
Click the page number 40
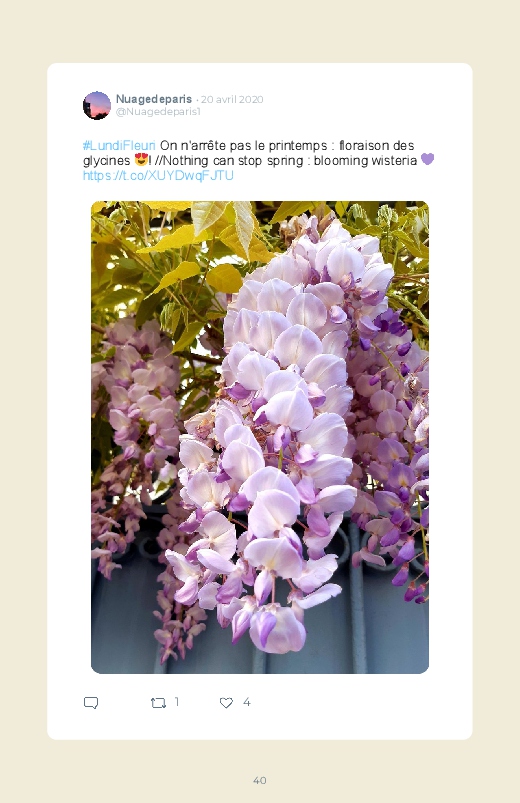(x=260, y=780)
